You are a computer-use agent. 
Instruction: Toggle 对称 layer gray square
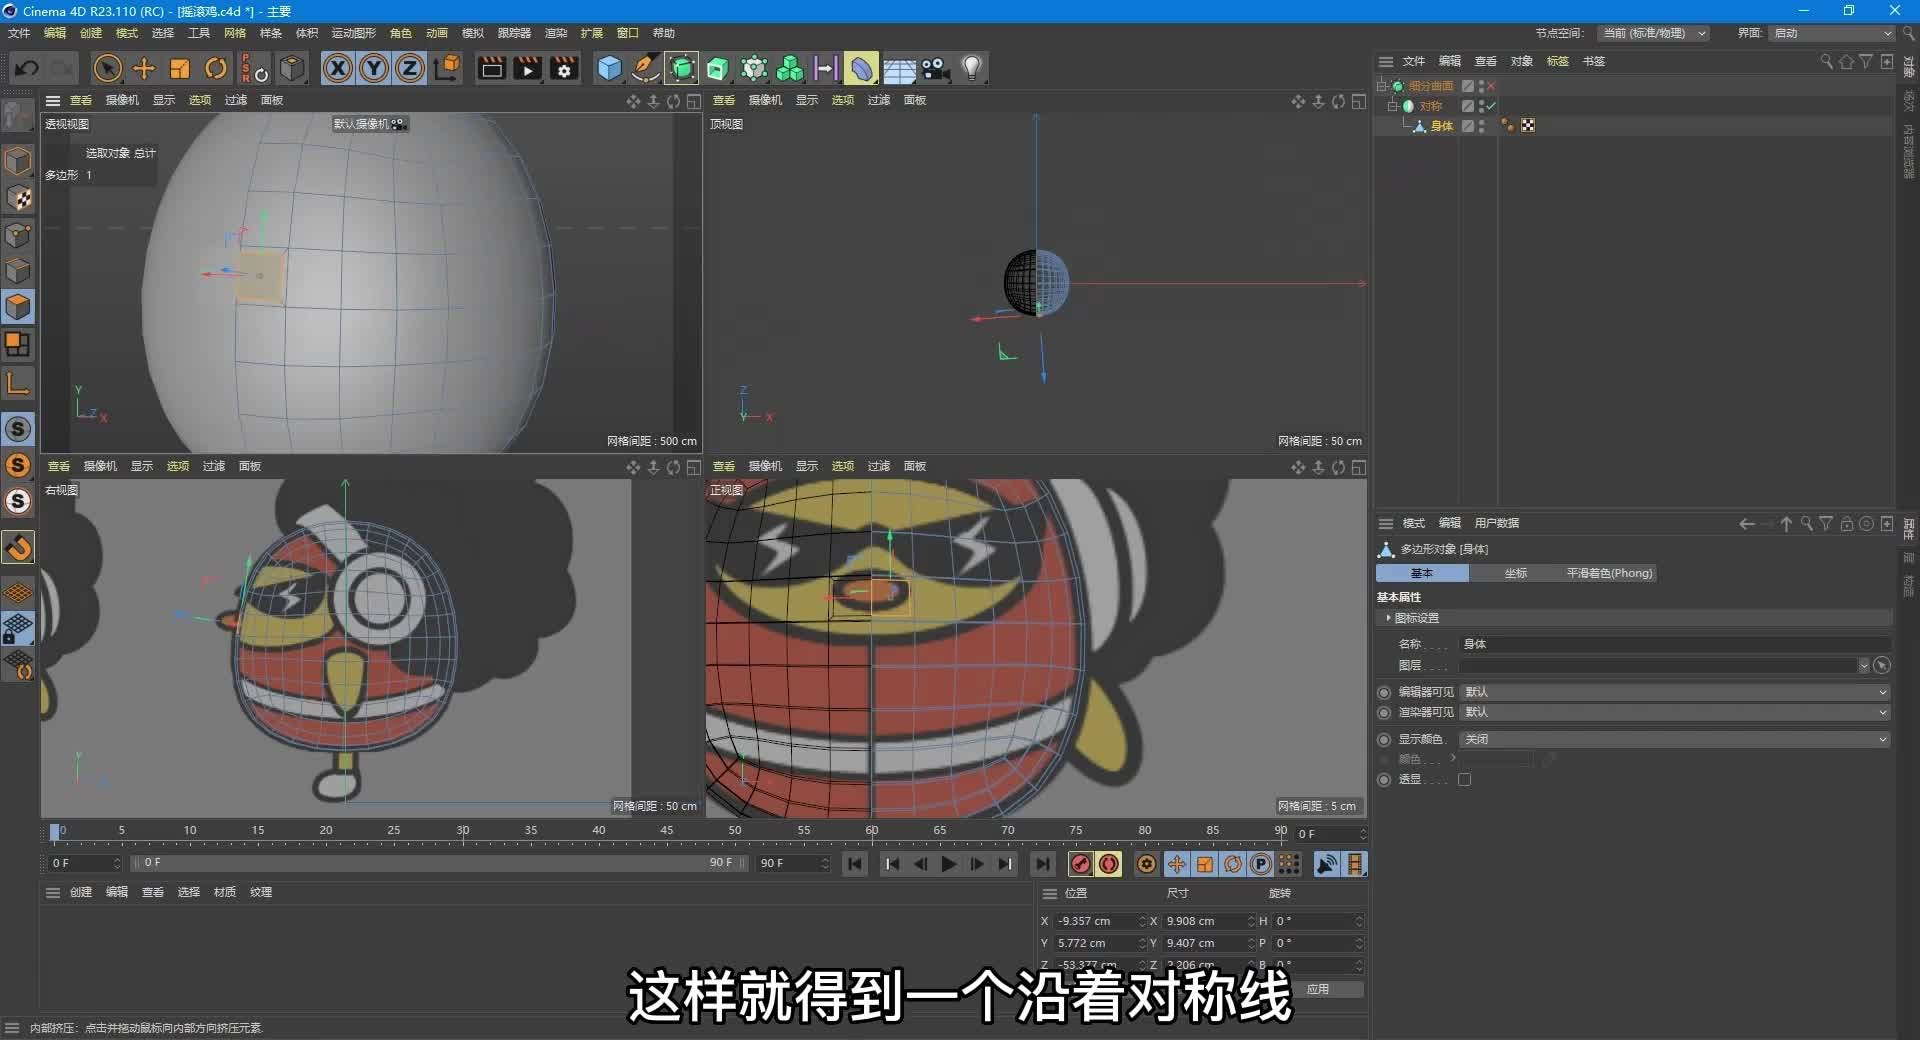click(x=1468, y=106)
